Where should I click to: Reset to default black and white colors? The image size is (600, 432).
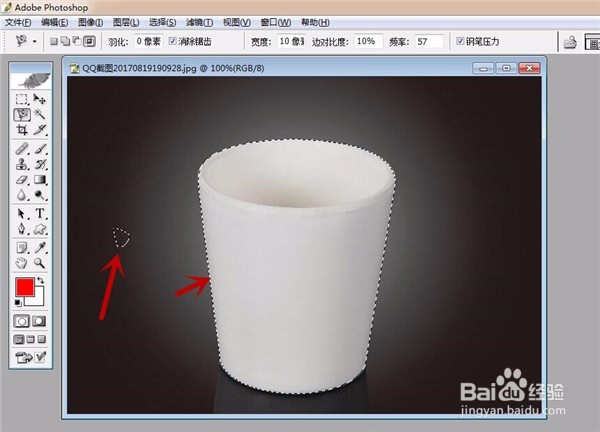pyautogui.click(x=18, y=303)
